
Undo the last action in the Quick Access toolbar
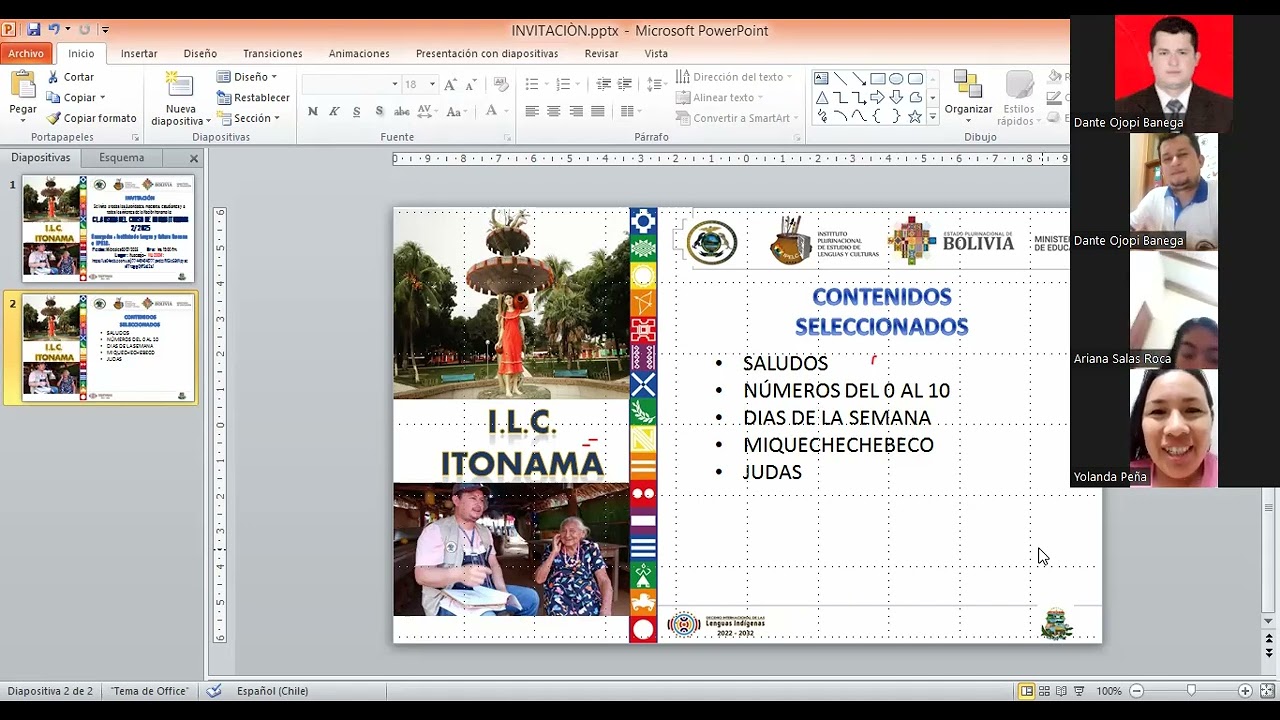(54, 30)
